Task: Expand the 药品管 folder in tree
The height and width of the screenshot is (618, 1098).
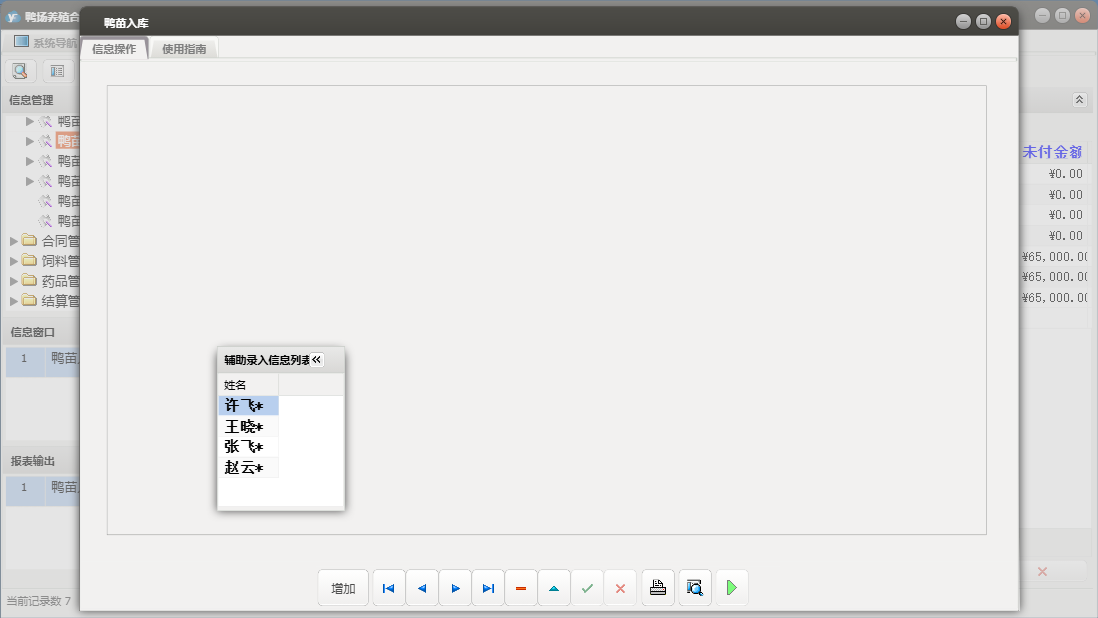Action: coord(13,281)
